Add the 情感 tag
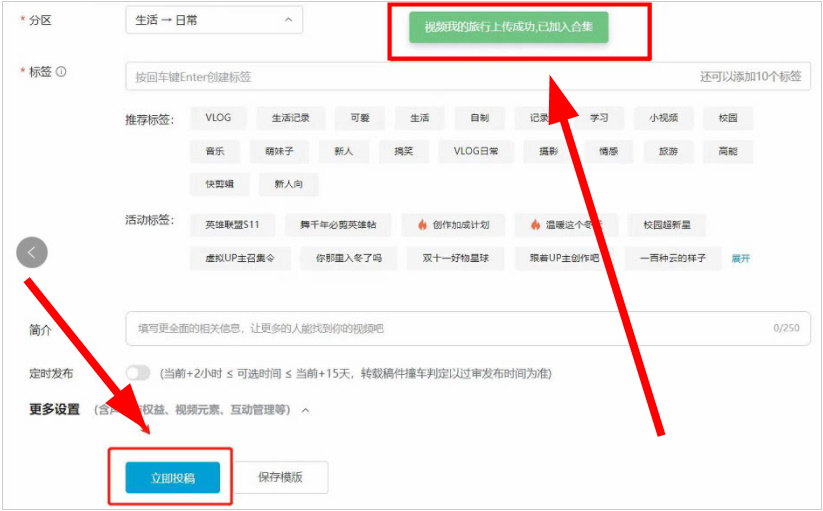823x511 pixels. (x=608, y=151)
